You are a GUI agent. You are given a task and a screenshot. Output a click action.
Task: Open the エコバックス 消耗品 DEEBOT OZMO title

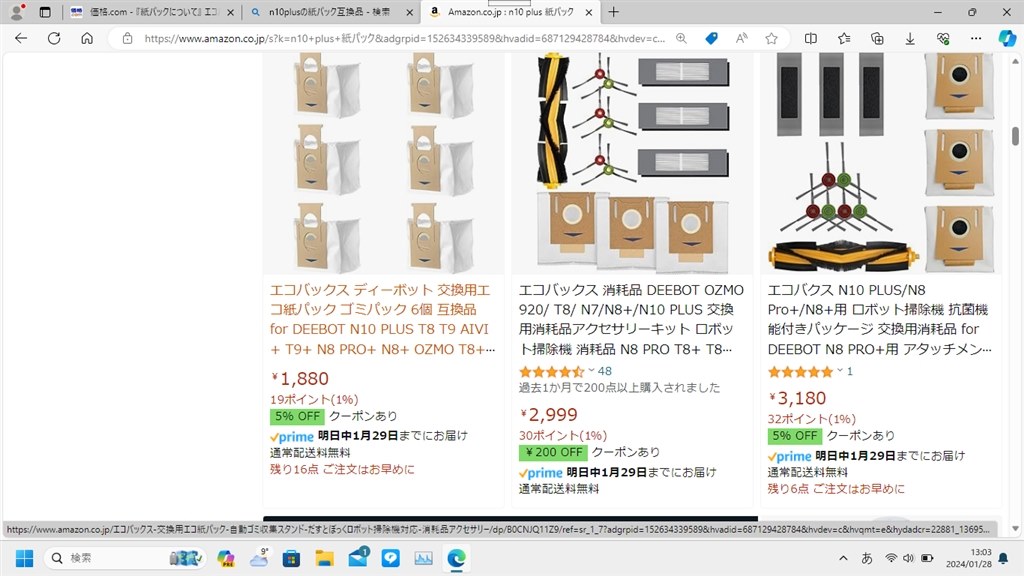click(x=631, y=319)
